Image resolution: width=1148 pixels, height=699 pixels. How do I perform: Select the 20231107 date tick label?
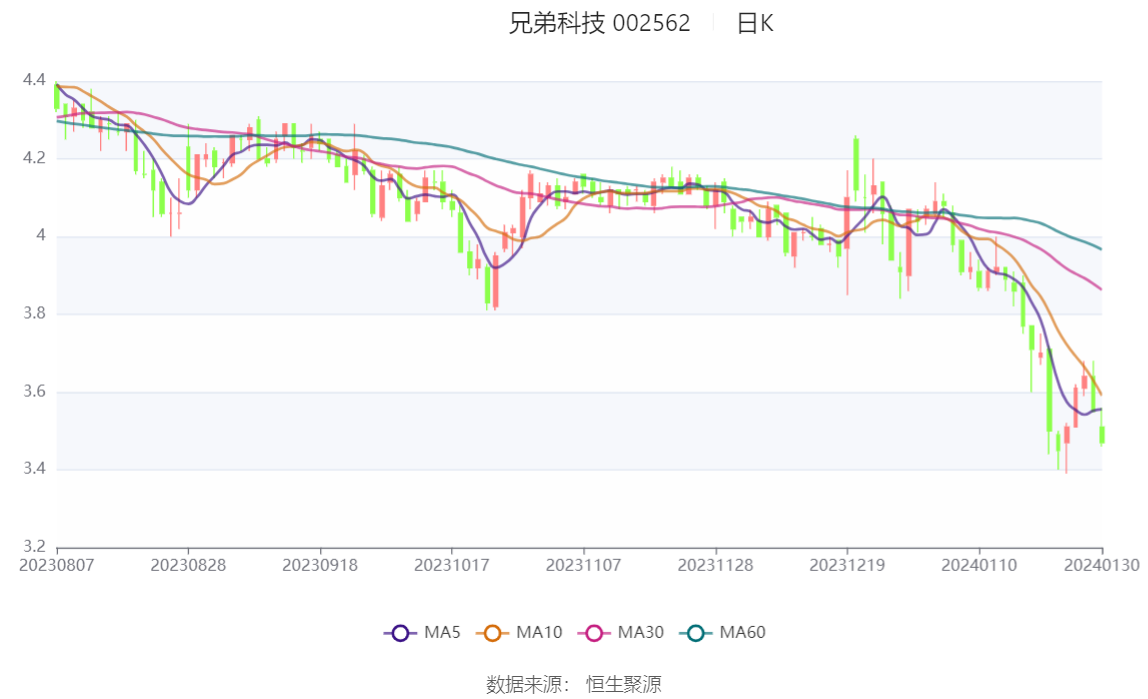(x=584, y=566)
